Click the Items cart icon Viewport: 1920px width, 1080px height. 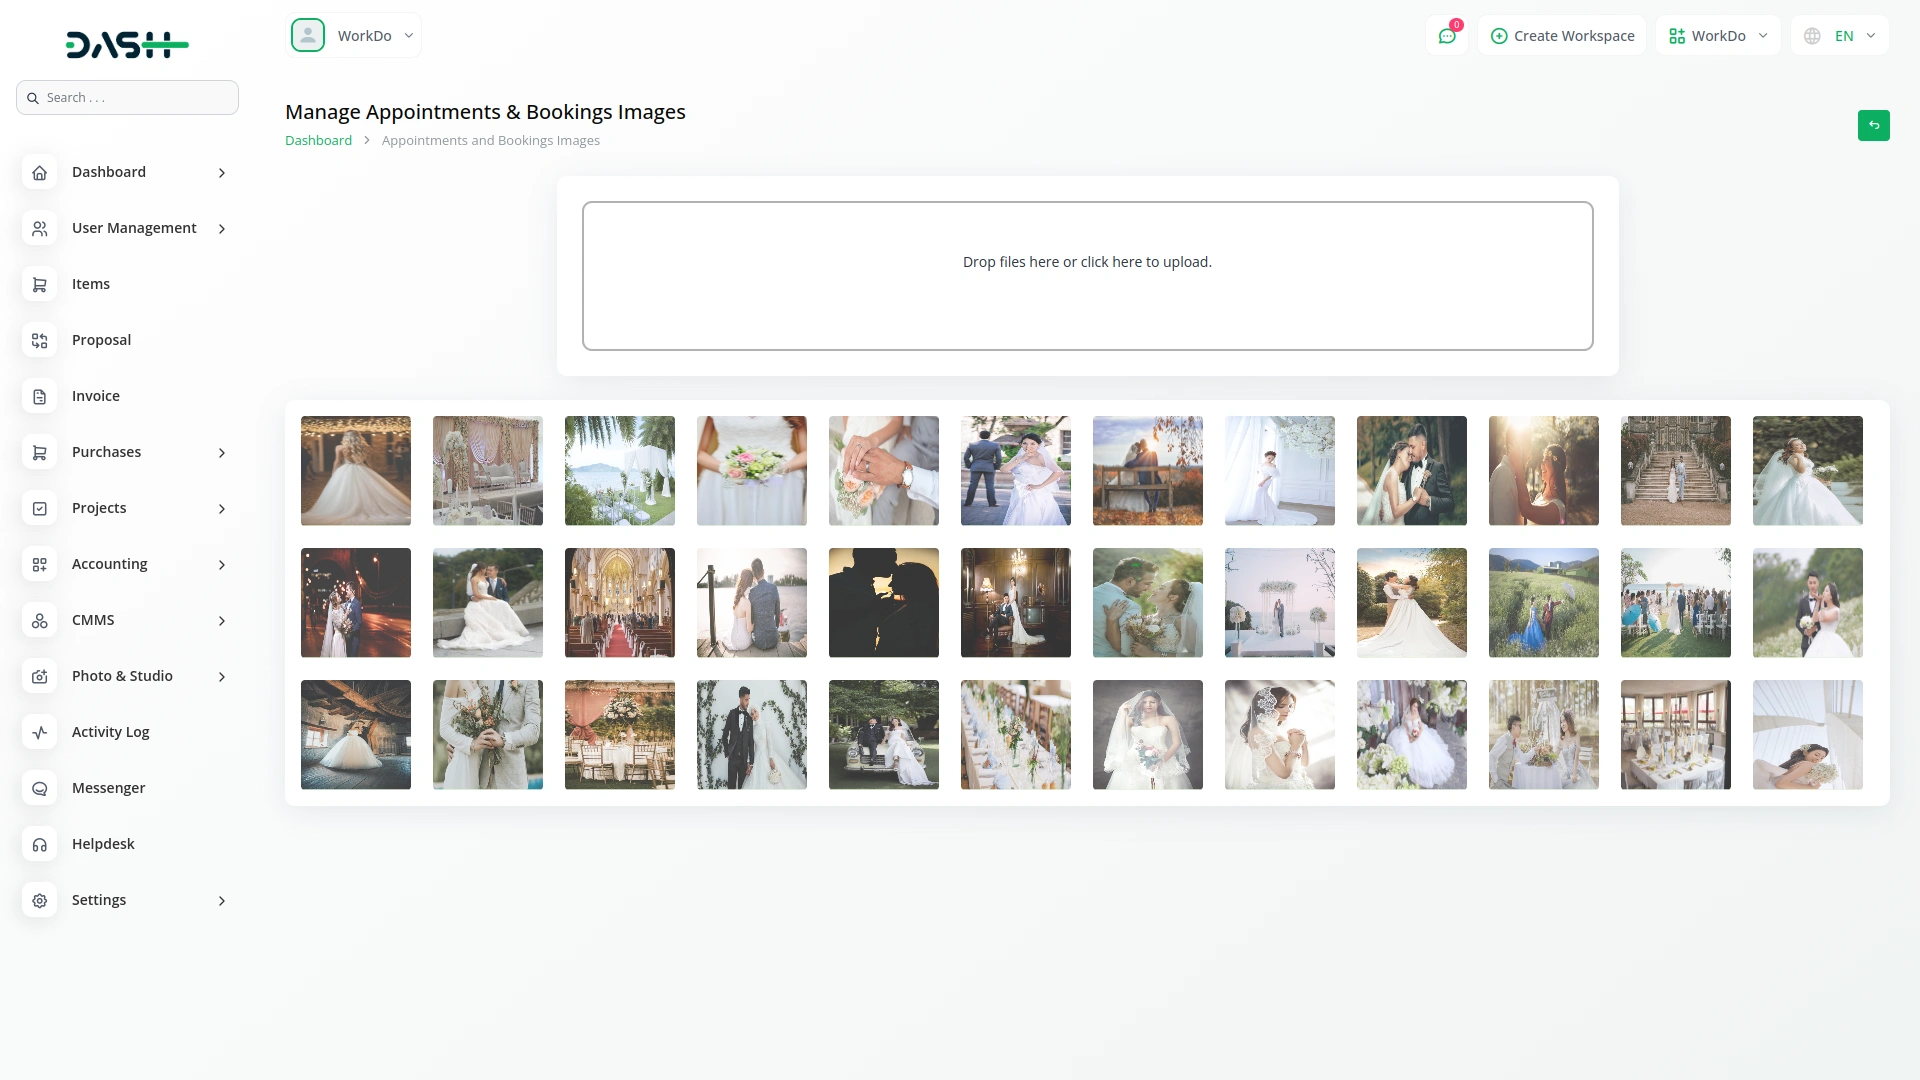[39, 285]
